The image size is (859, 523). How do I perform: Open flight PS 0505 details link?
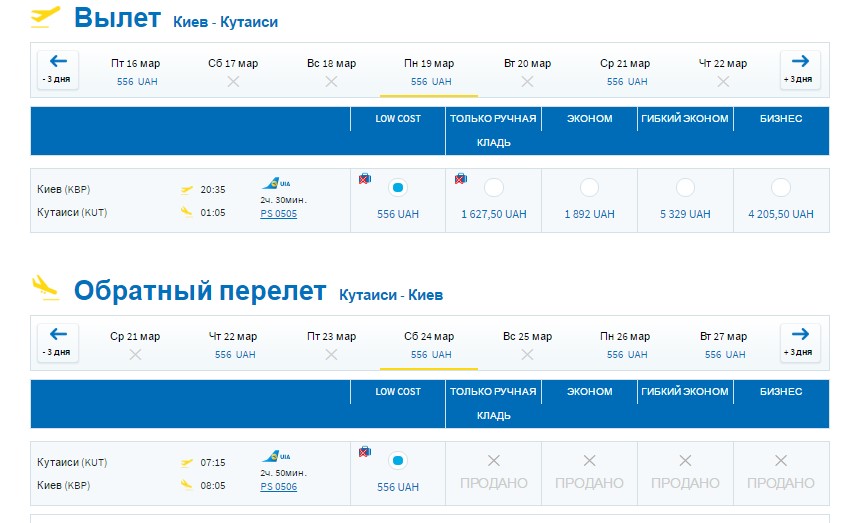click(278, 214)
